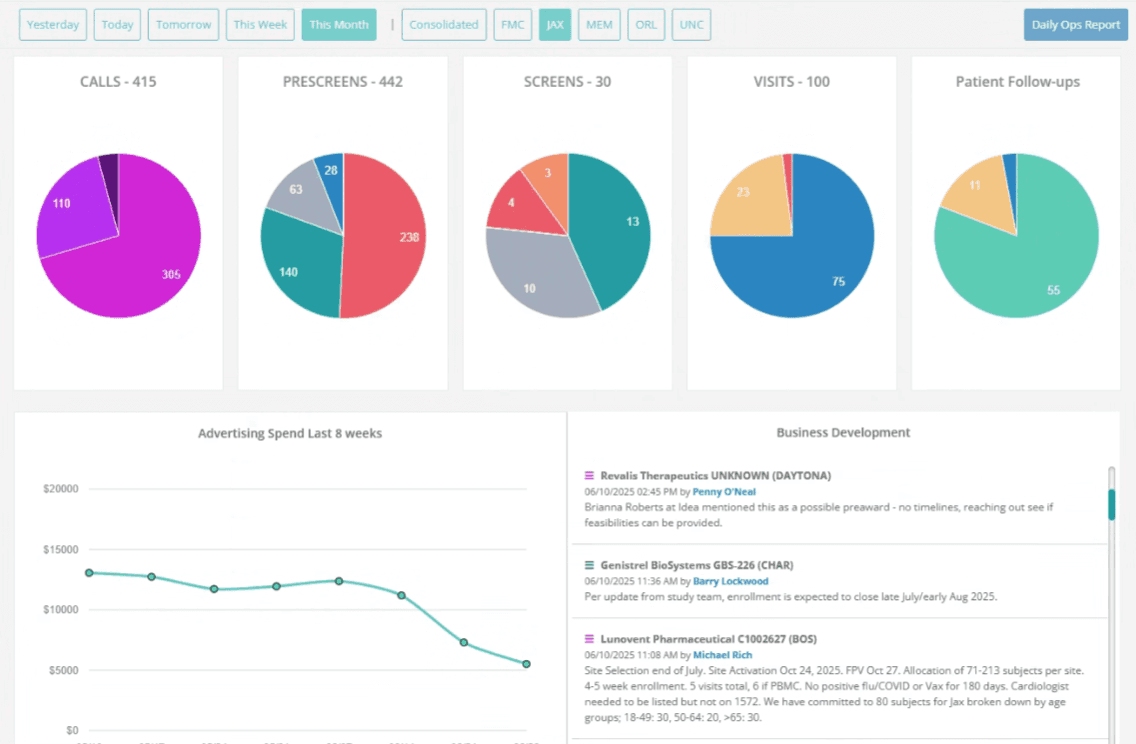Screen dimensions: 1136x744
Task: Click the first point on advertising spend line
Action: click(x=89, y=573)
